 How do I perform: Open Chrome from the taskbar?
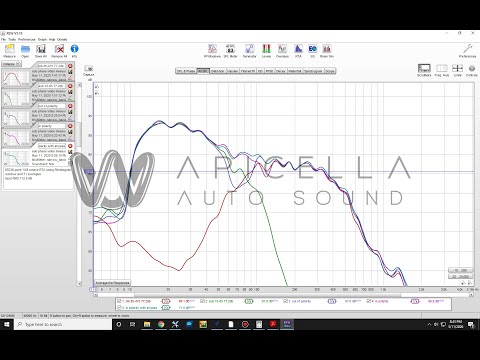tap(161, 324)
